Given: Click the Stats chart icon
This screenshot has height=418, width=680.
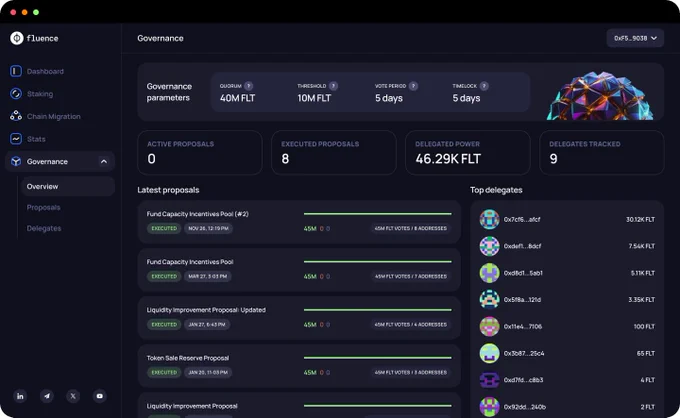Looking at the screenshot, I should [x=16, y=139].
